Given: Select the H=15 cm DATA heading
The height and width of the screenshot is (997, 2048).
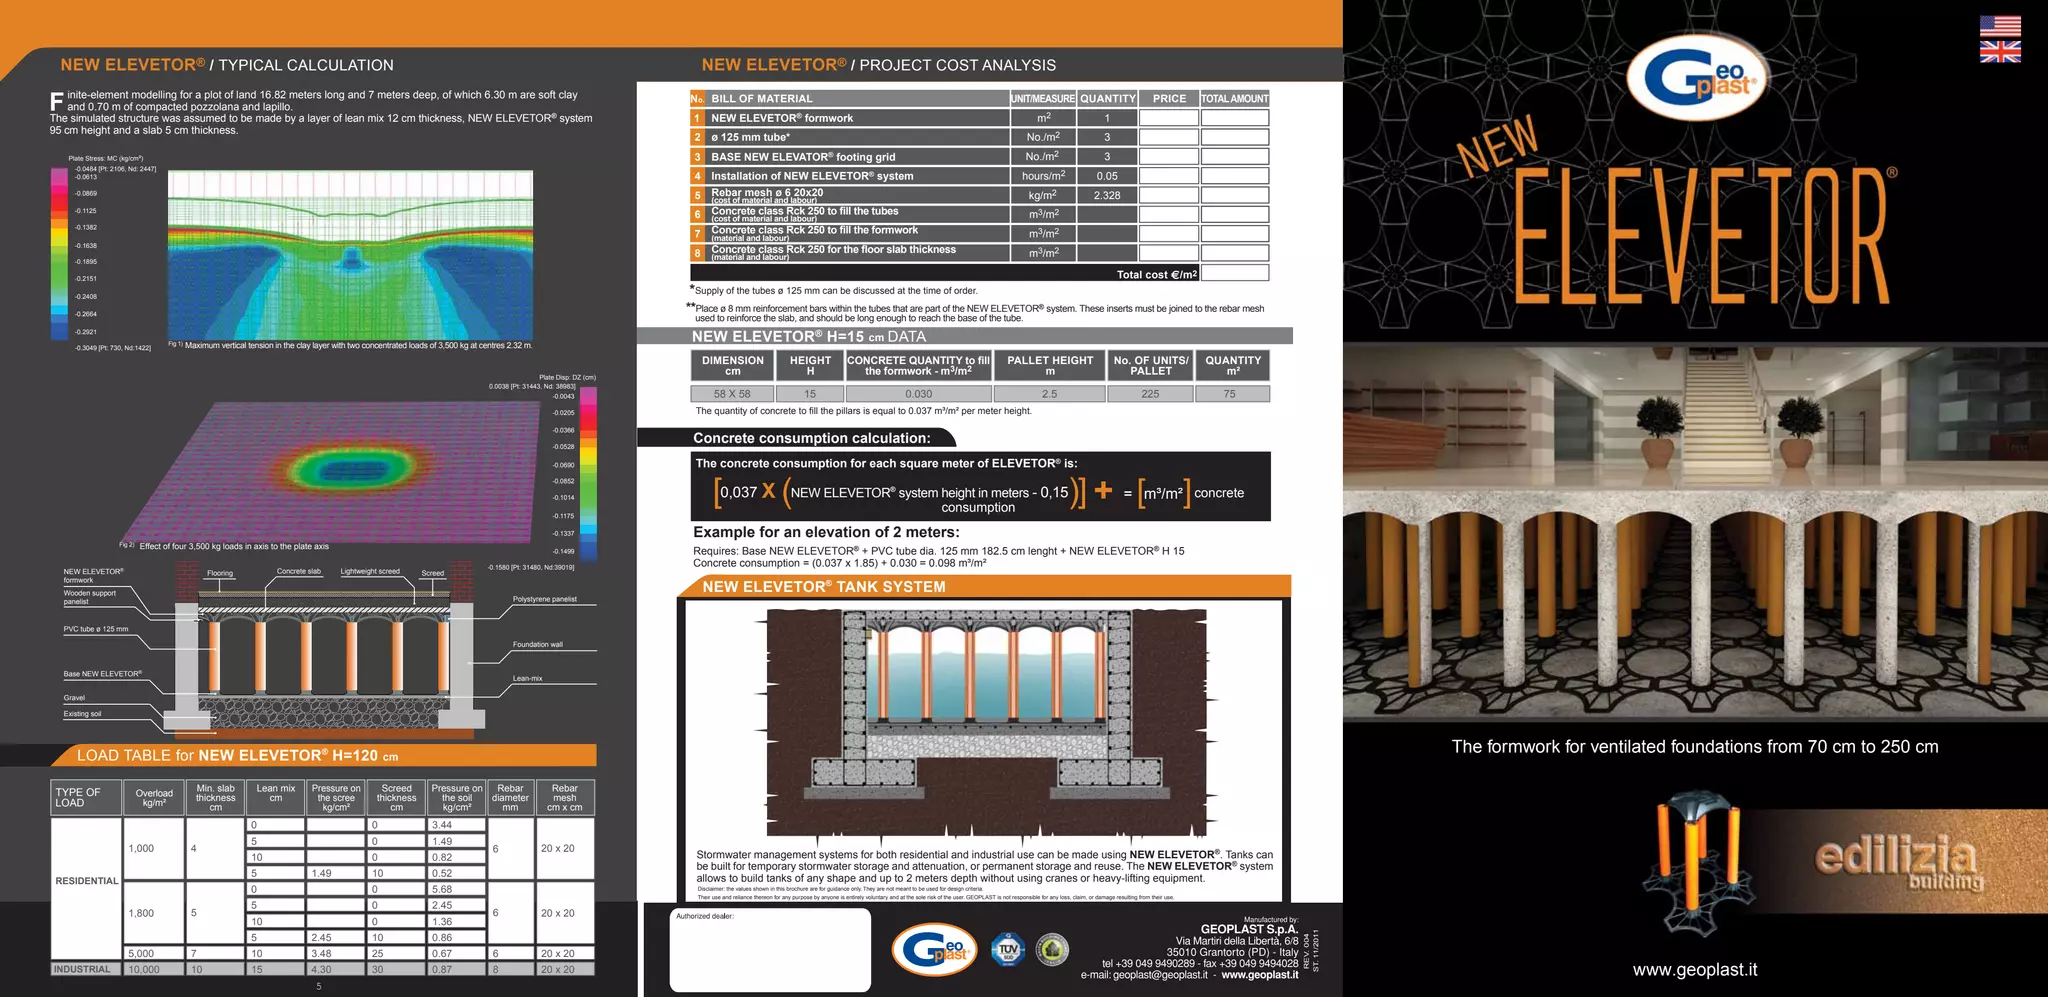Looking at the screenshot, I should point(809,337).
